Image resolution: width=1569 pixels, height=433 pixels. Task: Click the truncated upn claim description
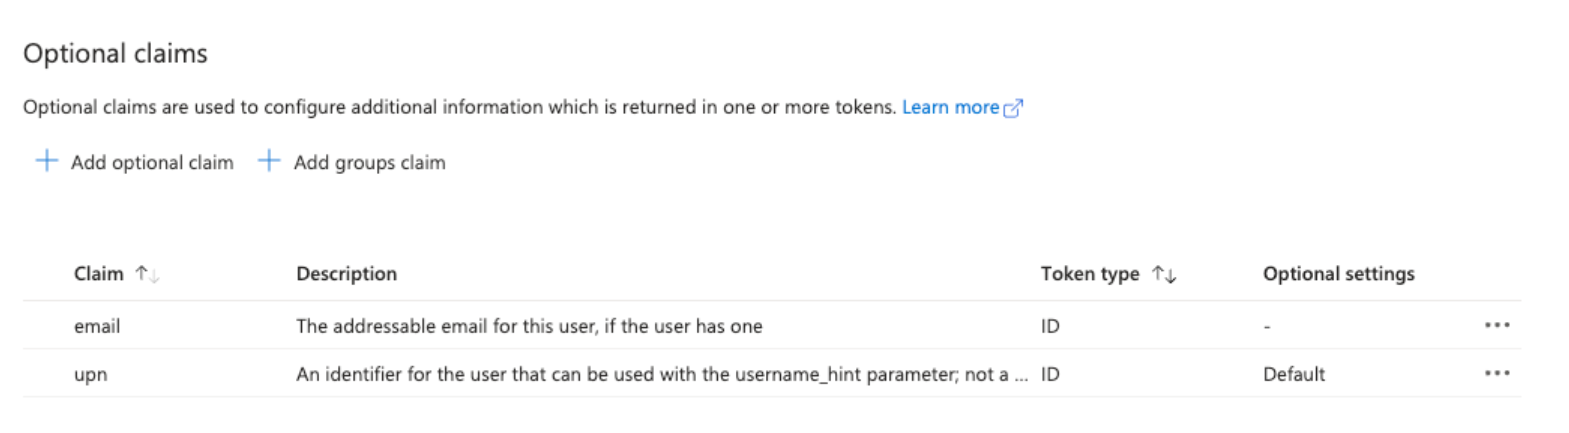[660, 375]
